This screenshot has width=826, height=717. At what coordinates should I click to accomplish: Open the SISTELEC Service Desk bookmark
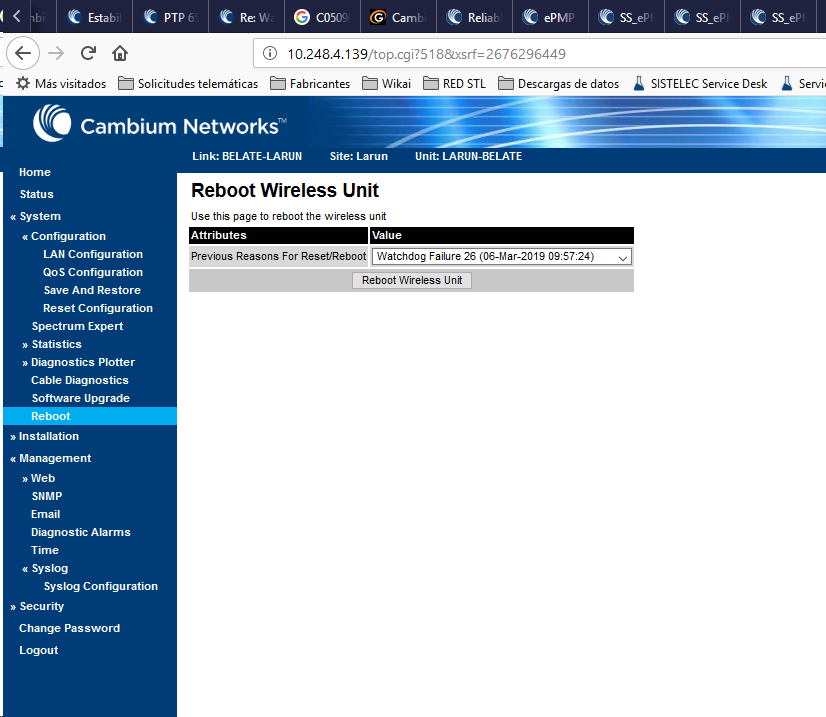click(699, 84)
